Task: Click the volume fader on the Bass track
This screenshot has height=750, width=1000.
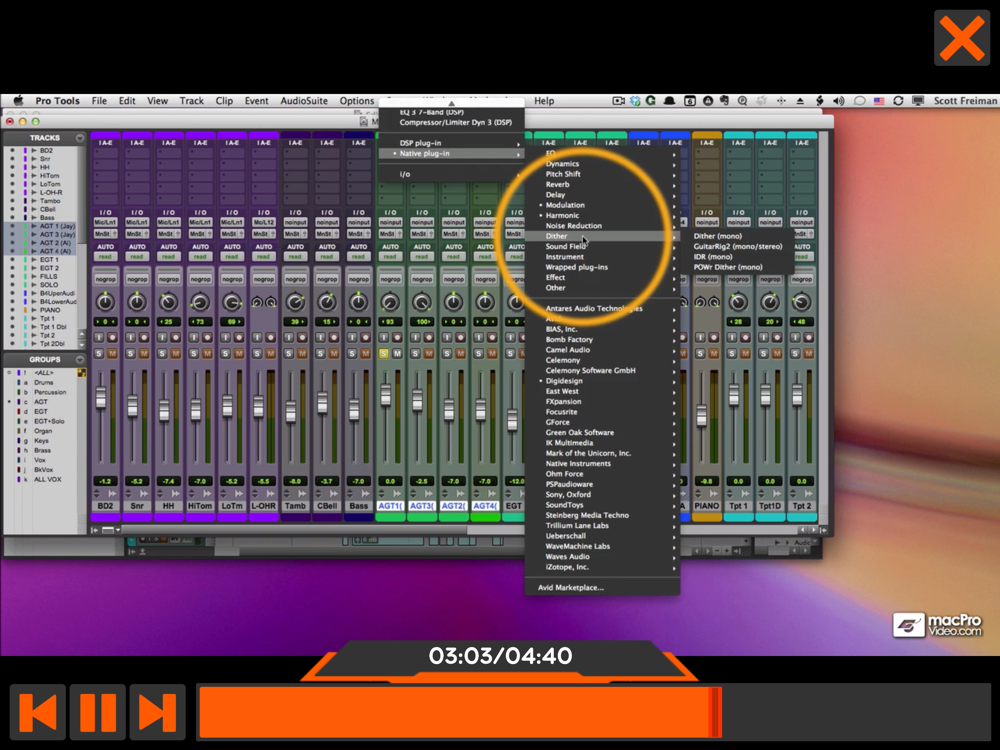Action: [355, 411]
